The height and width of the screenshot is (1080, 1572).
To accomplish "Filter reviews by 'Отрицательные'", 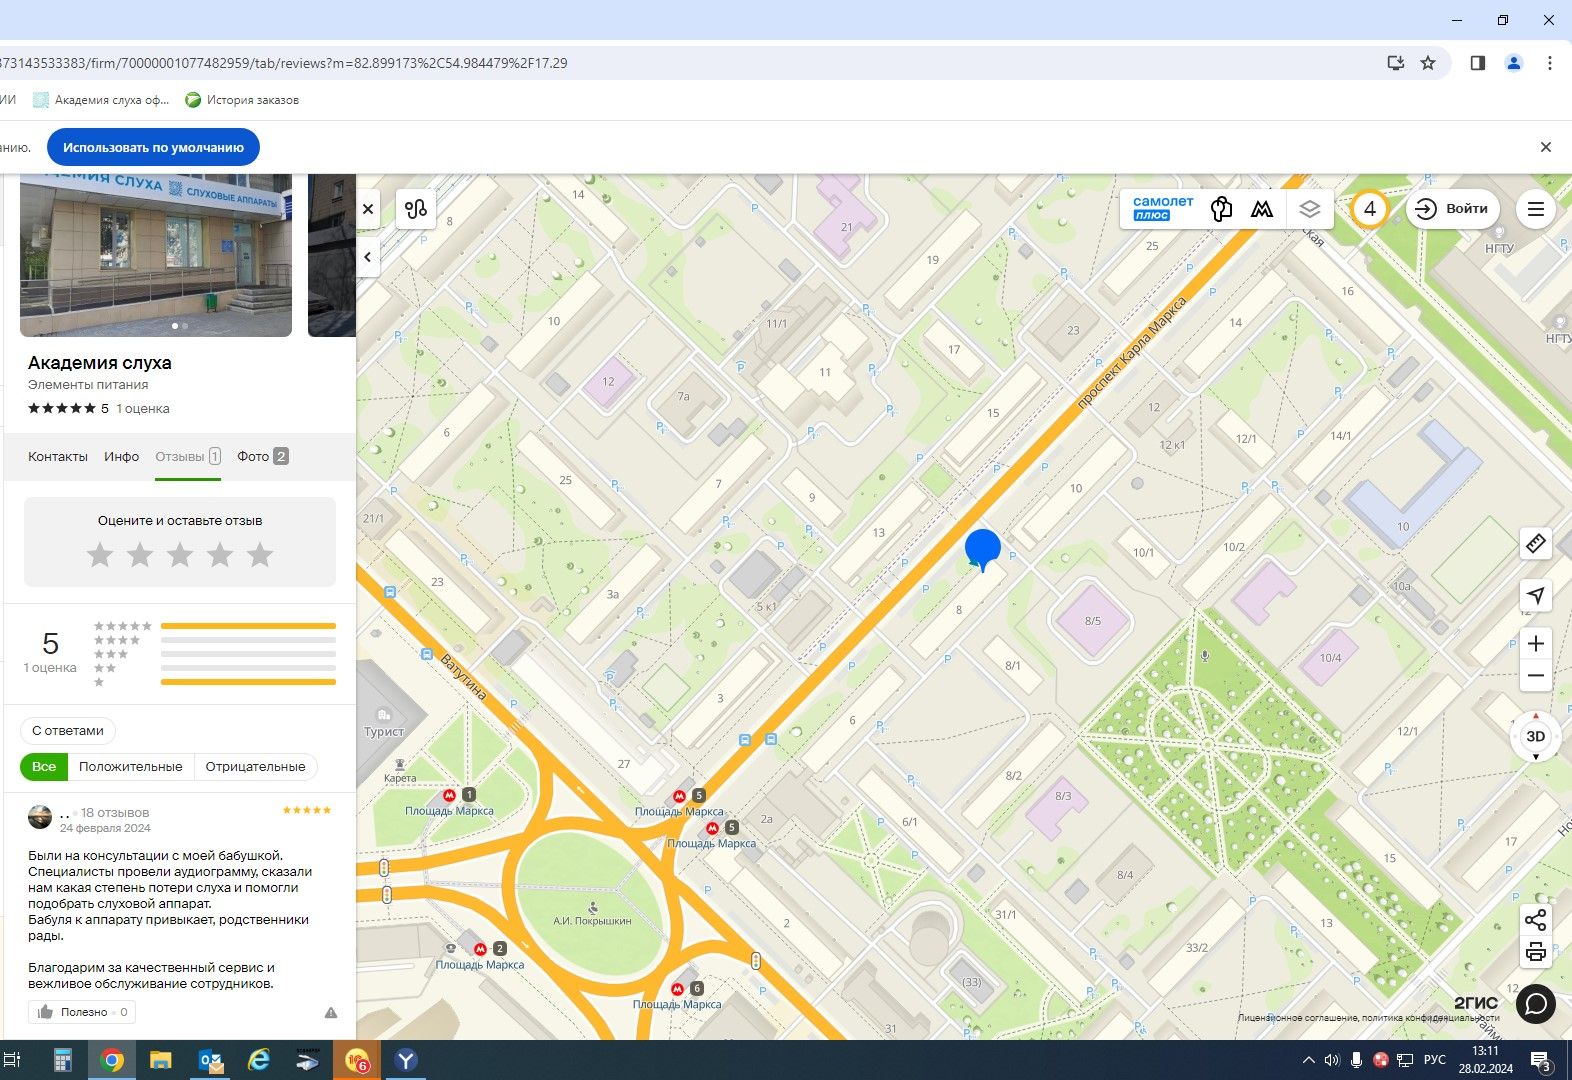I will point(255,767).
